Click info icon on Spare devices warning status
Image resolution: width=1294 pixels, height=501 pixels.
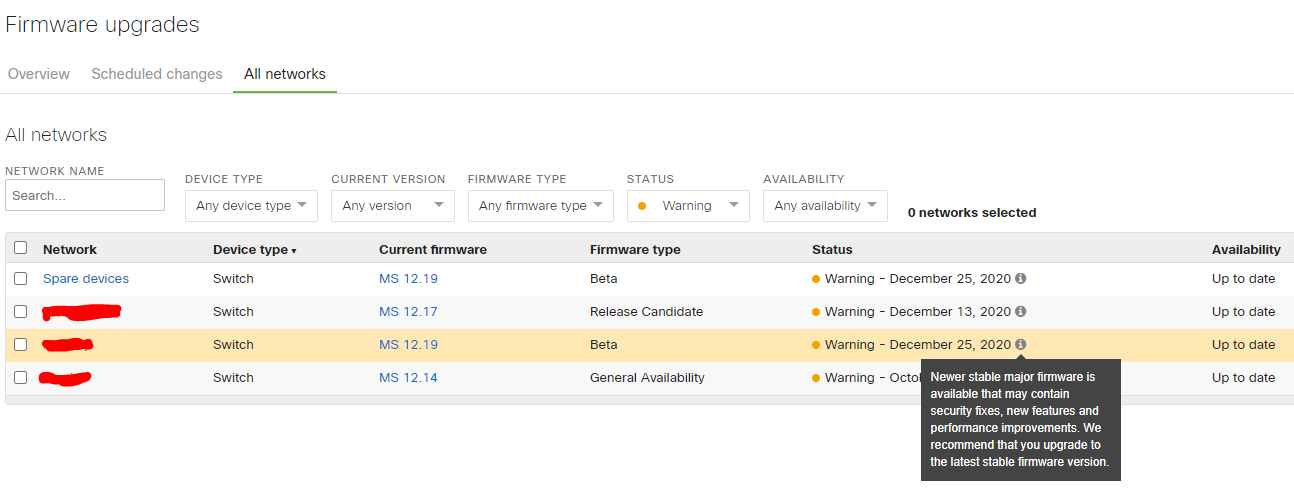point(1020,279)
